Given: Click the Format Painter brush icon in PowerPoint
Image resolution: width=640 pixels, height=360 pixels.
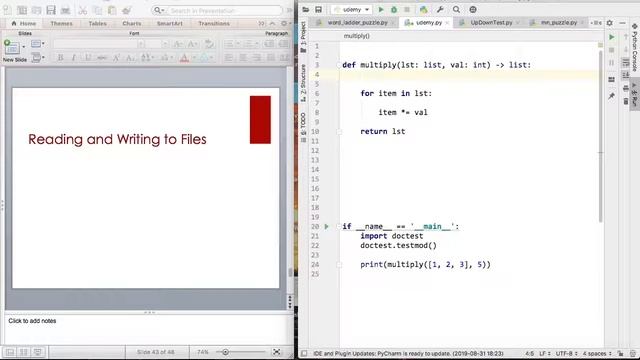Looking at the screenshot, I should click(x=127, y=10).
